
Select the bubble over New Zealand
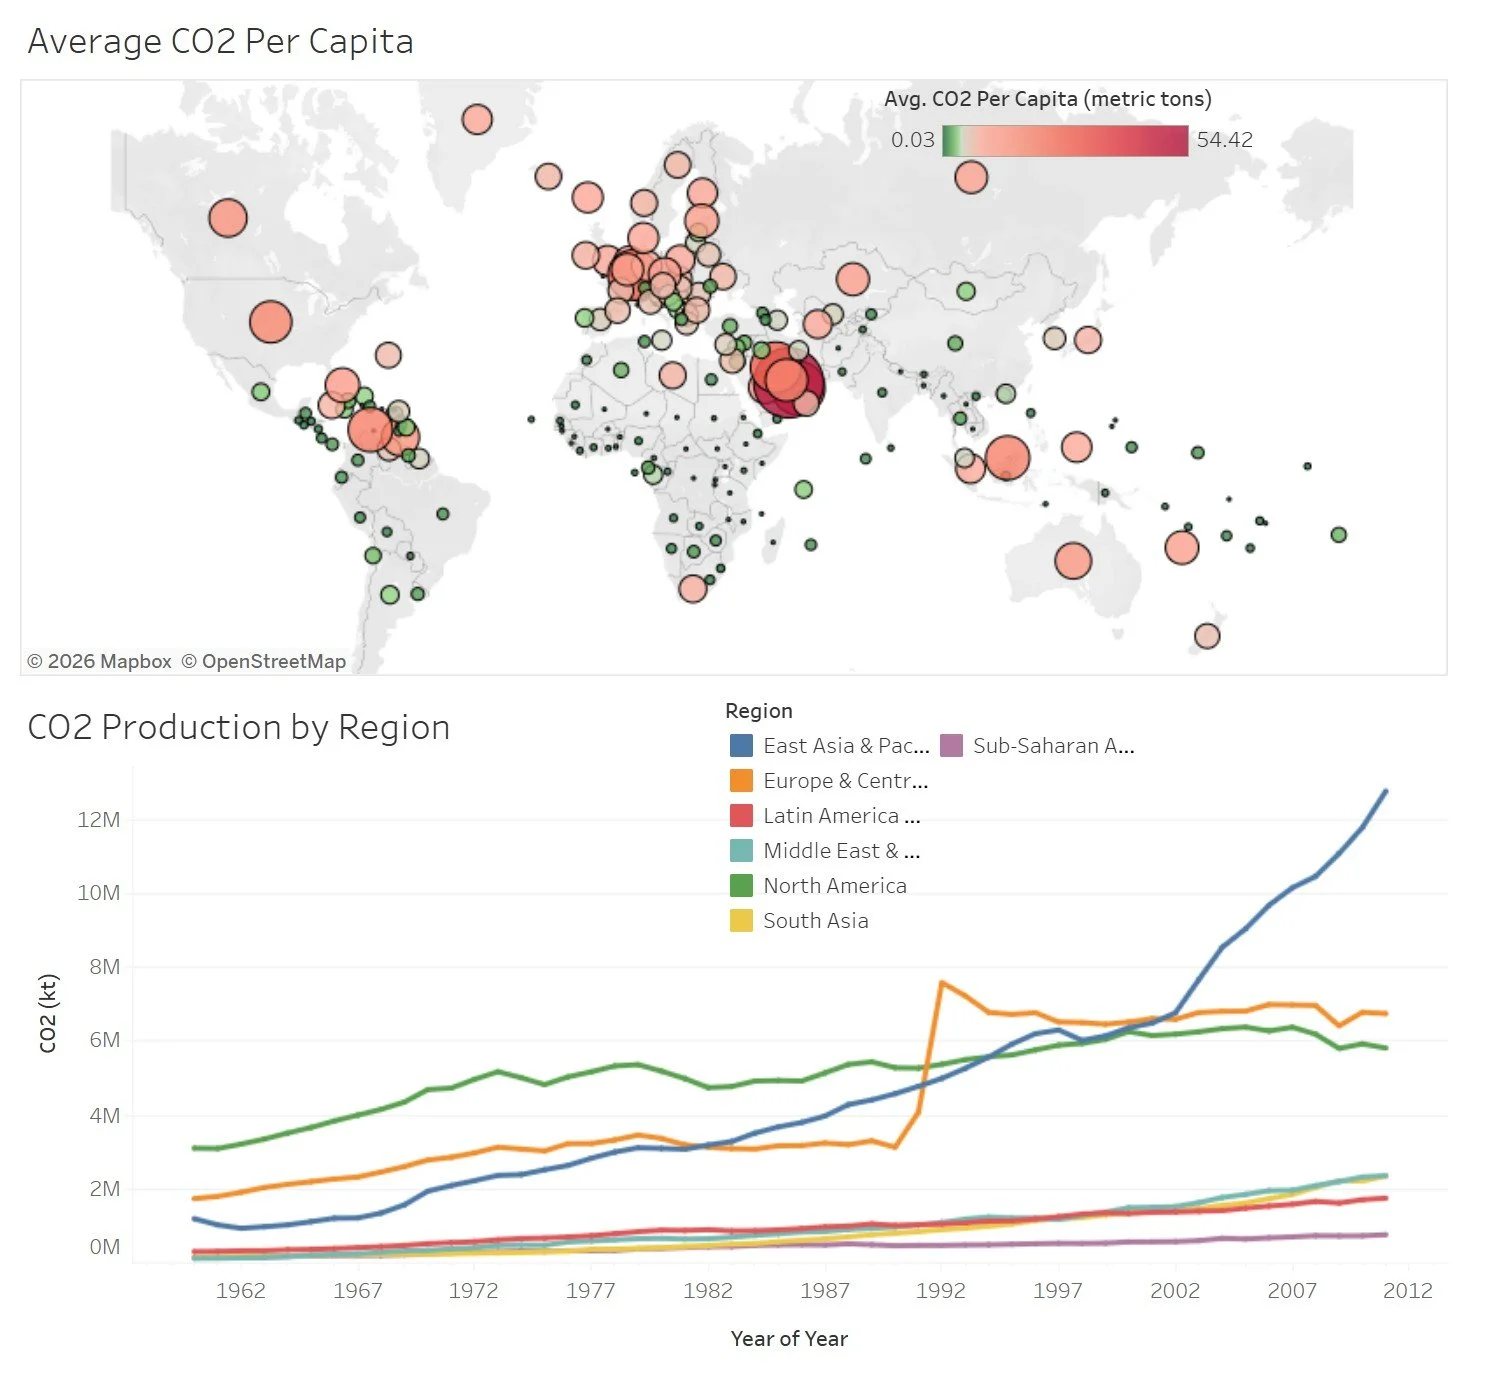[1207, 636]
